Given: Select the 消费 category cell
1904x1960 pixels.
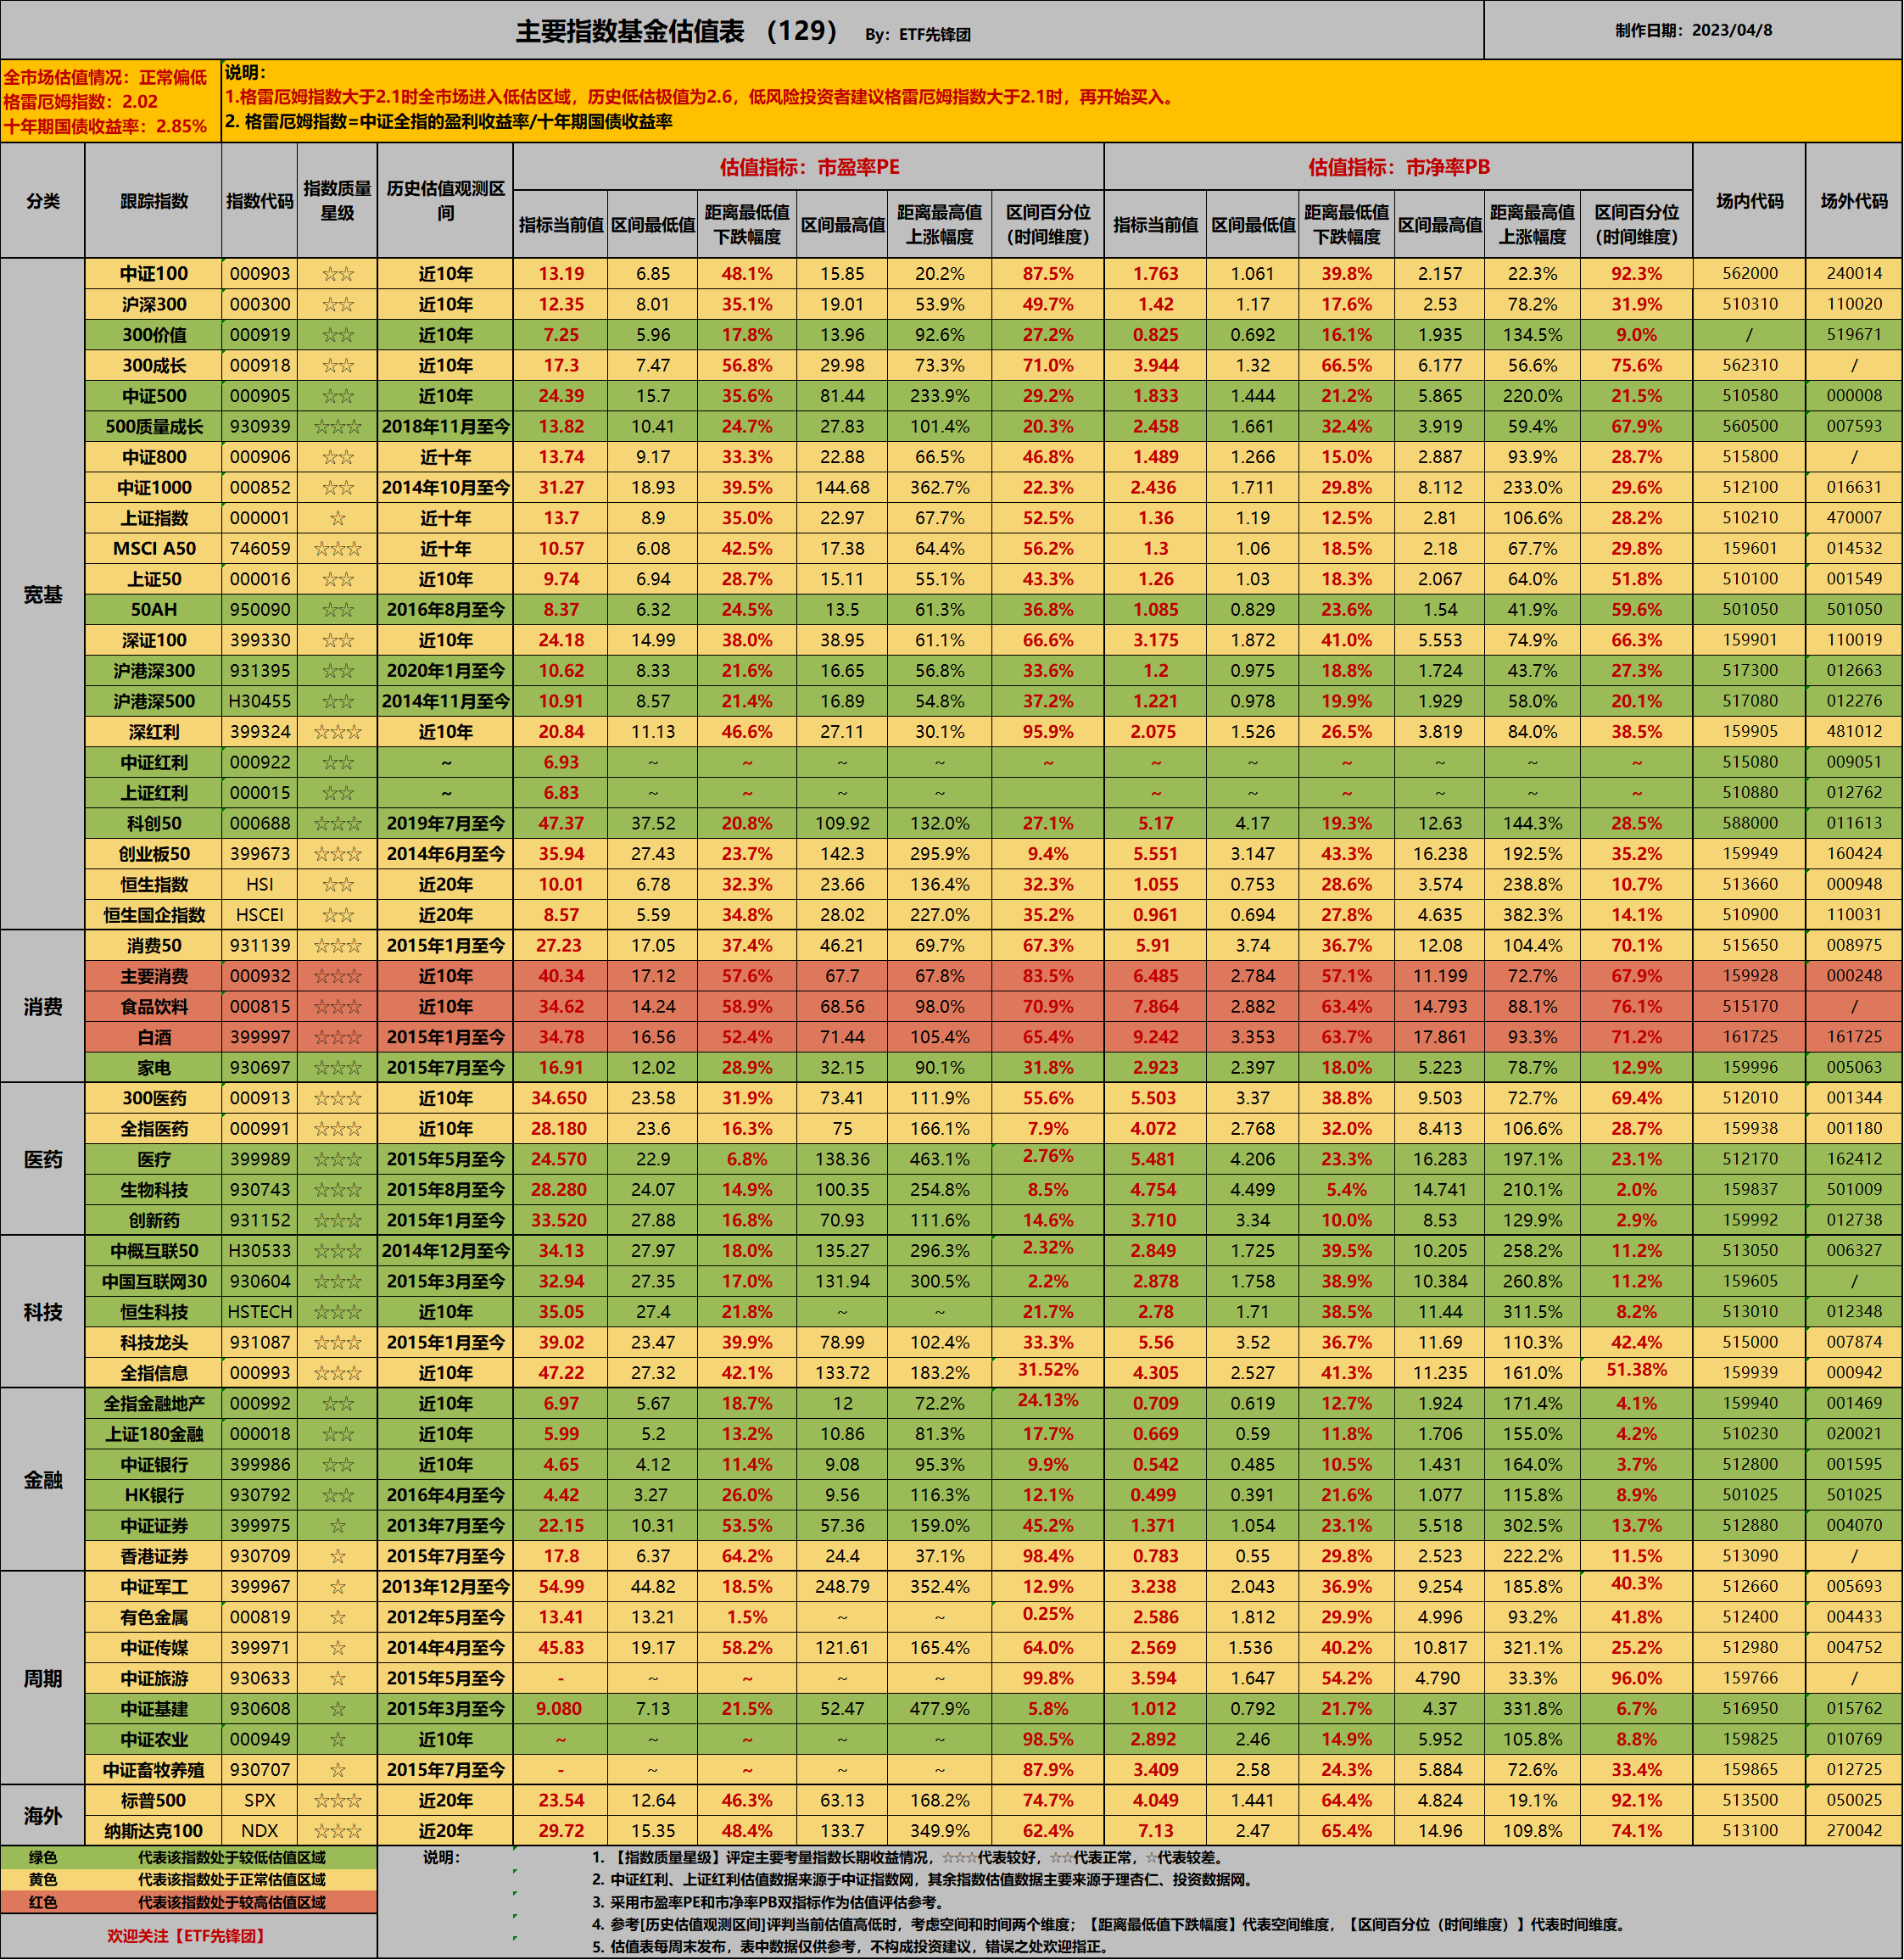Looking at the screenshot, I should click(43, 1007).
